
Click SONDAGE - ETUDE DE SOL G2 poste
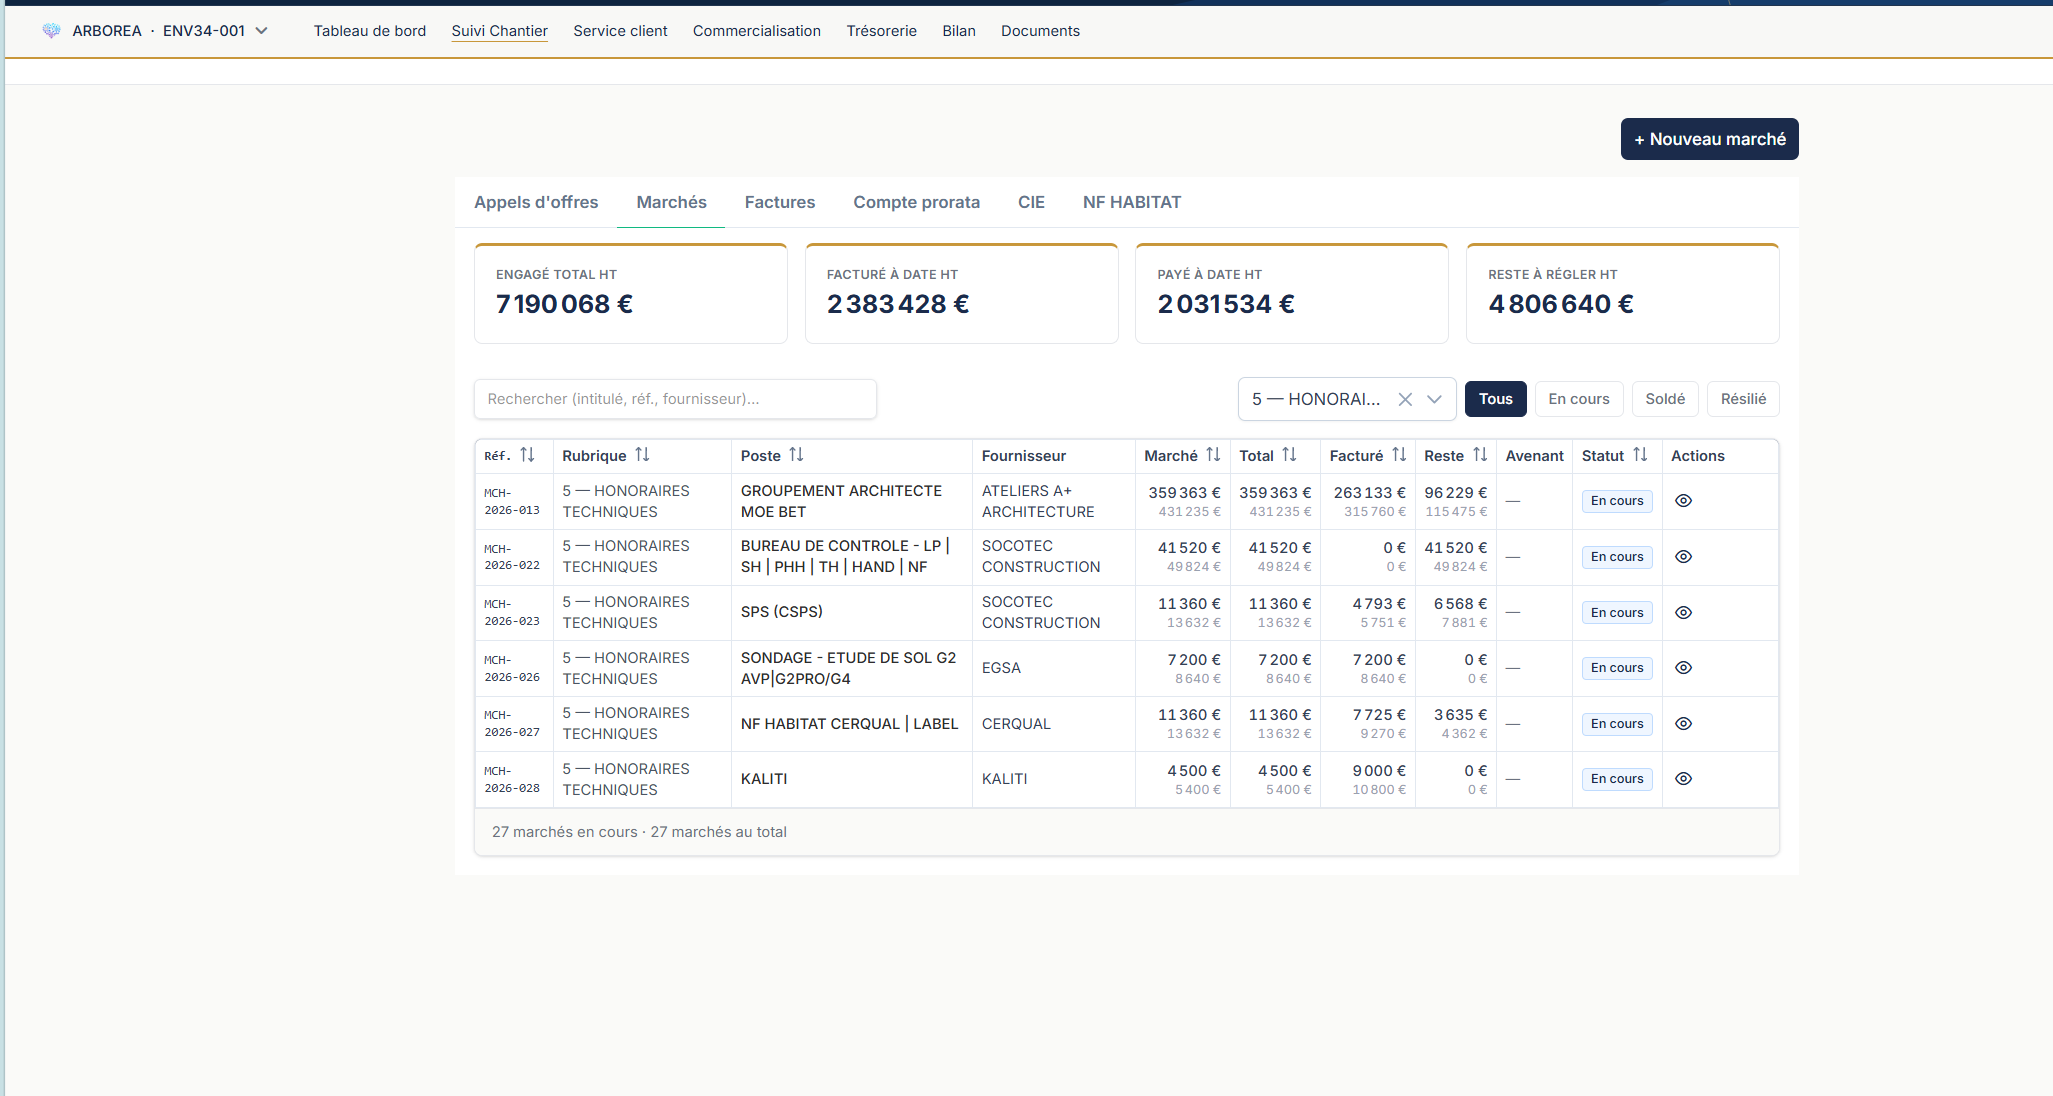point(848,668)
